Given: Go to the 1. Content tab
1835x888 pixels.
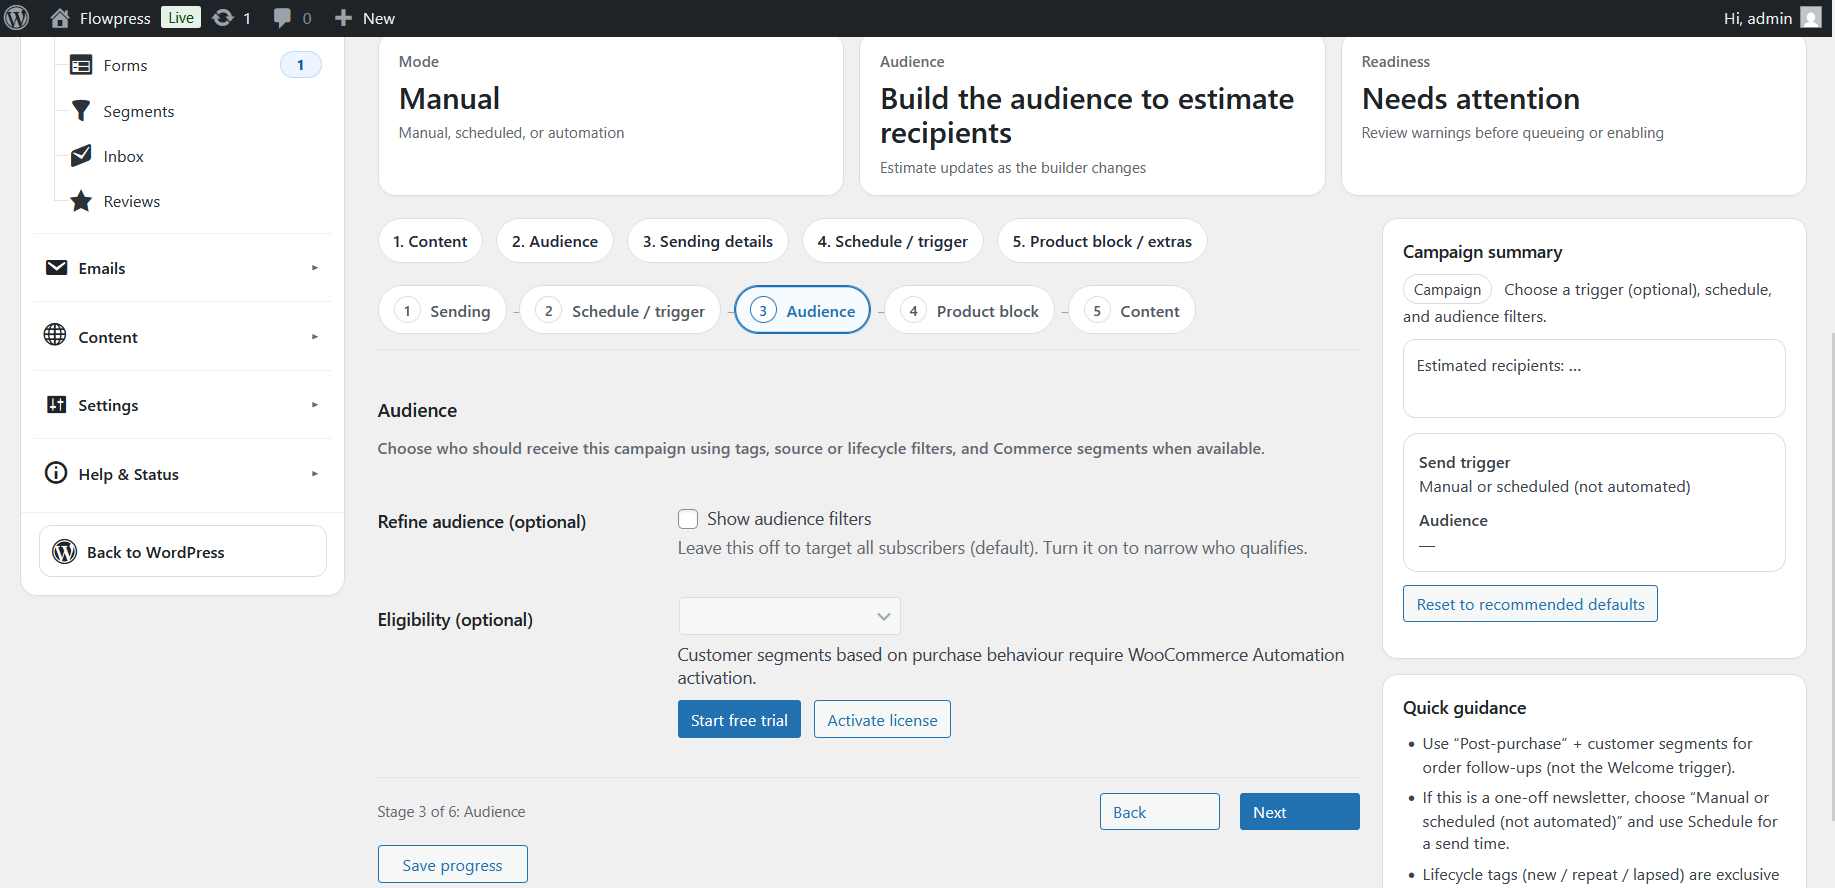Looking at the screenshot, I should pyautogui.click(x=430, y=241).
